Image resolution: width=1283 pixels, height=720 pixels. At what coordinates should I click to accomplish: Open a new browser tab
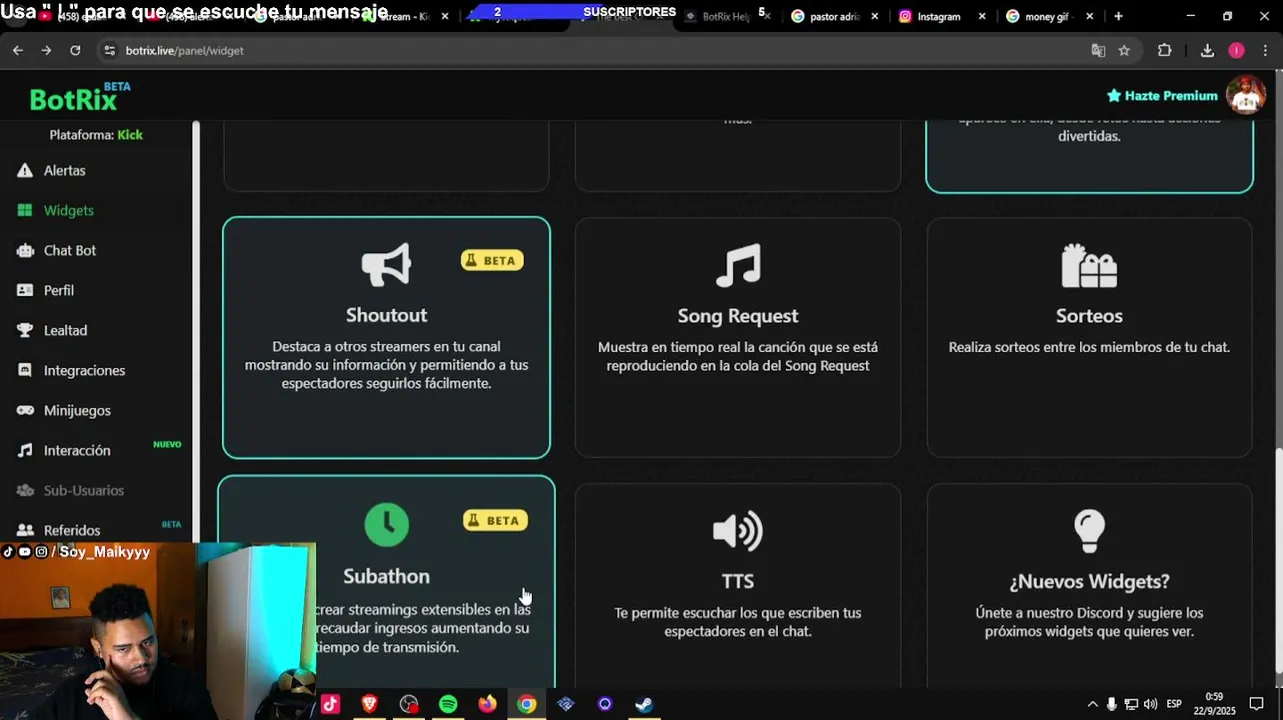click(1118, 16)
